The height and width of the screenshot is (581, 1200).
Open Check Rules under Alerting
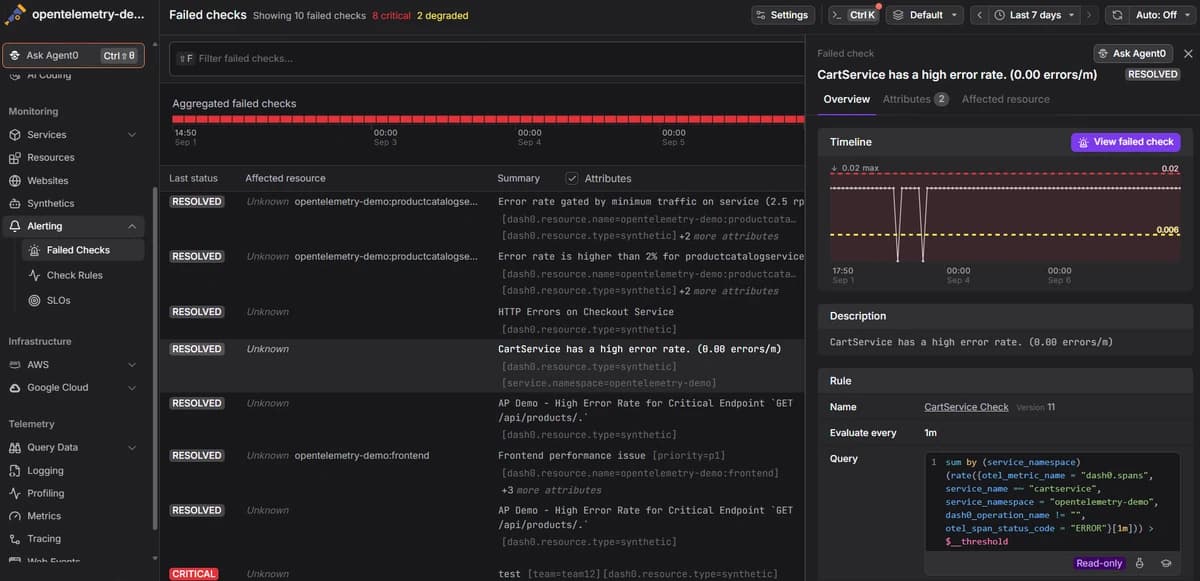point(74,275)
